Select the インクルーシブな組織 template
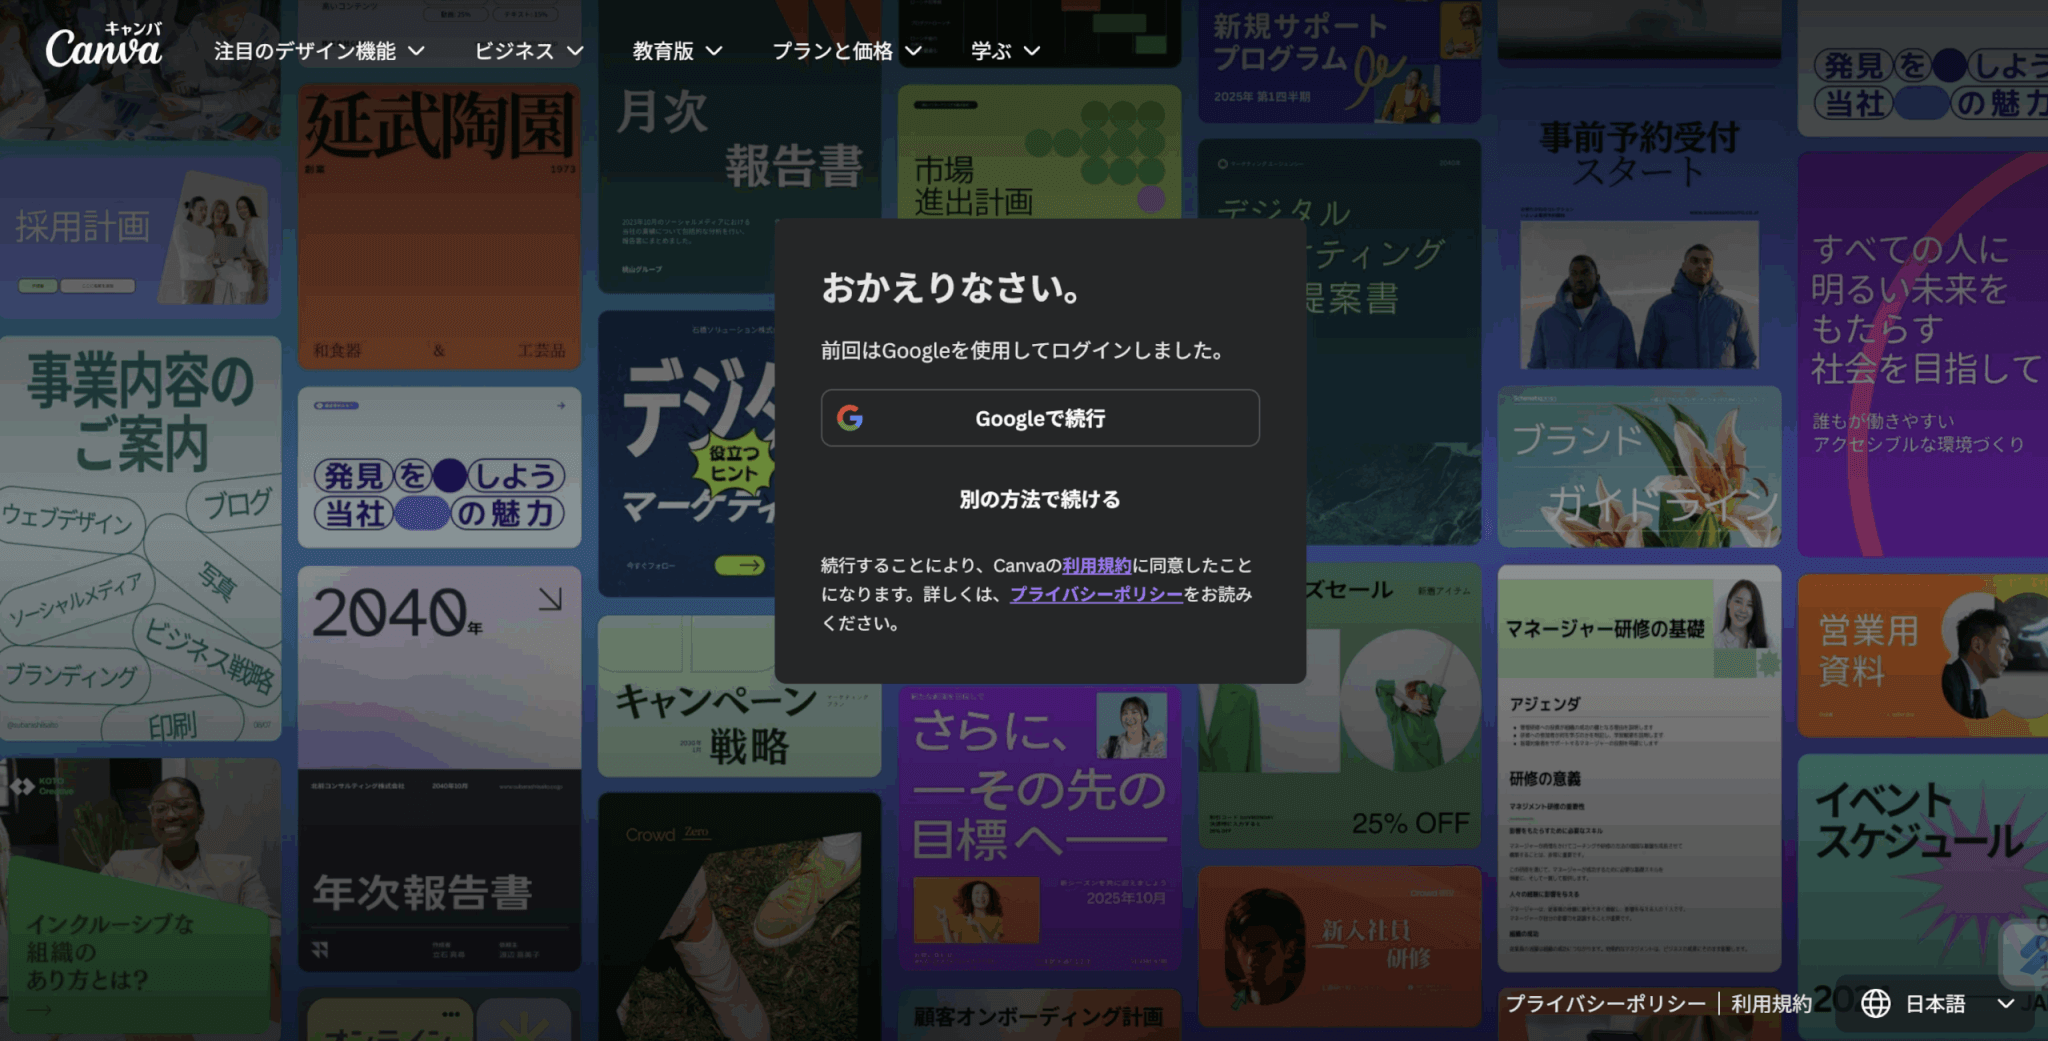 point(140,895)
